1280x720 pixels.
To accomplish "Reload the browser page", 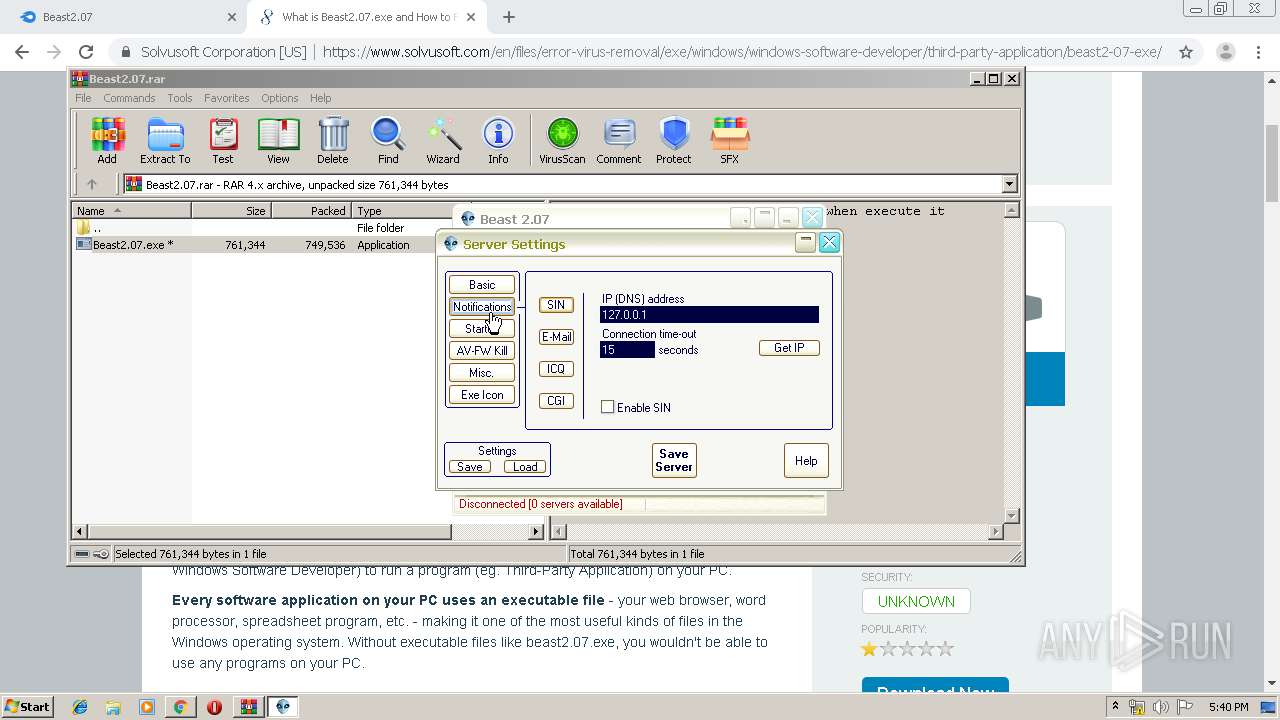I will pos(86,52).
